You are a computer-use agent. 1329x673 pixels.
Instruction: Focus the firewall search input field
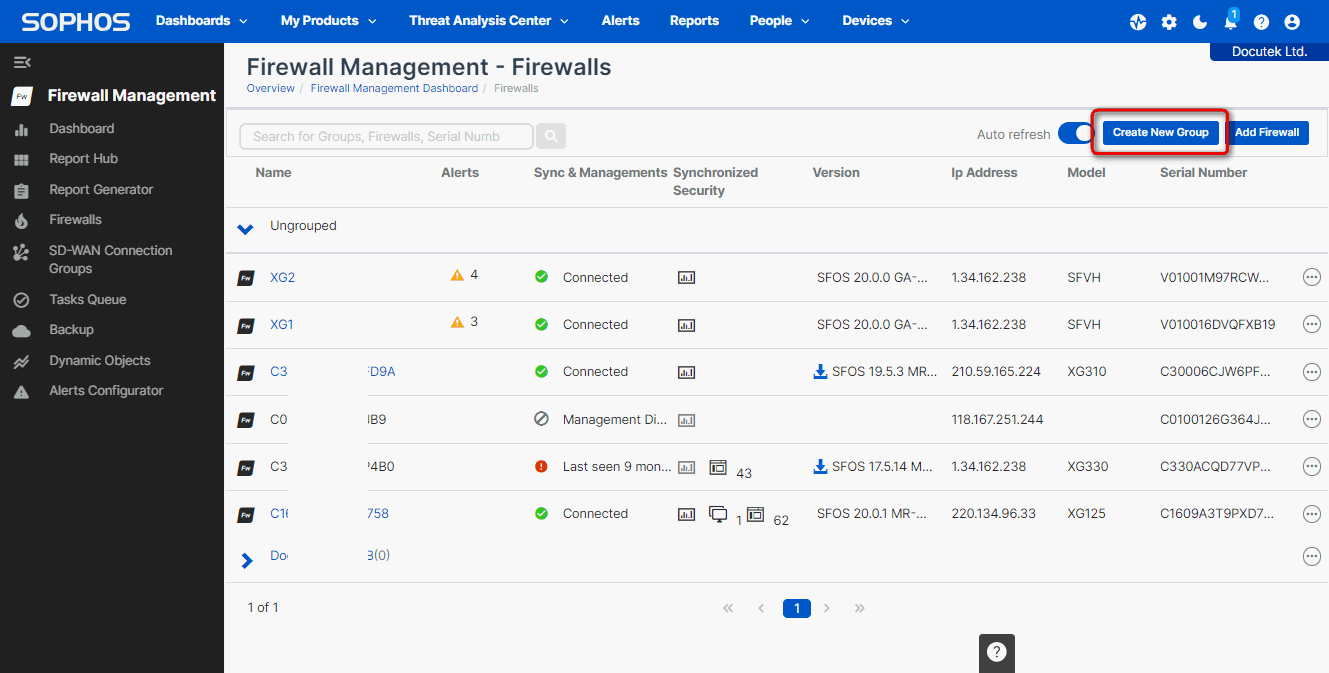386,136
